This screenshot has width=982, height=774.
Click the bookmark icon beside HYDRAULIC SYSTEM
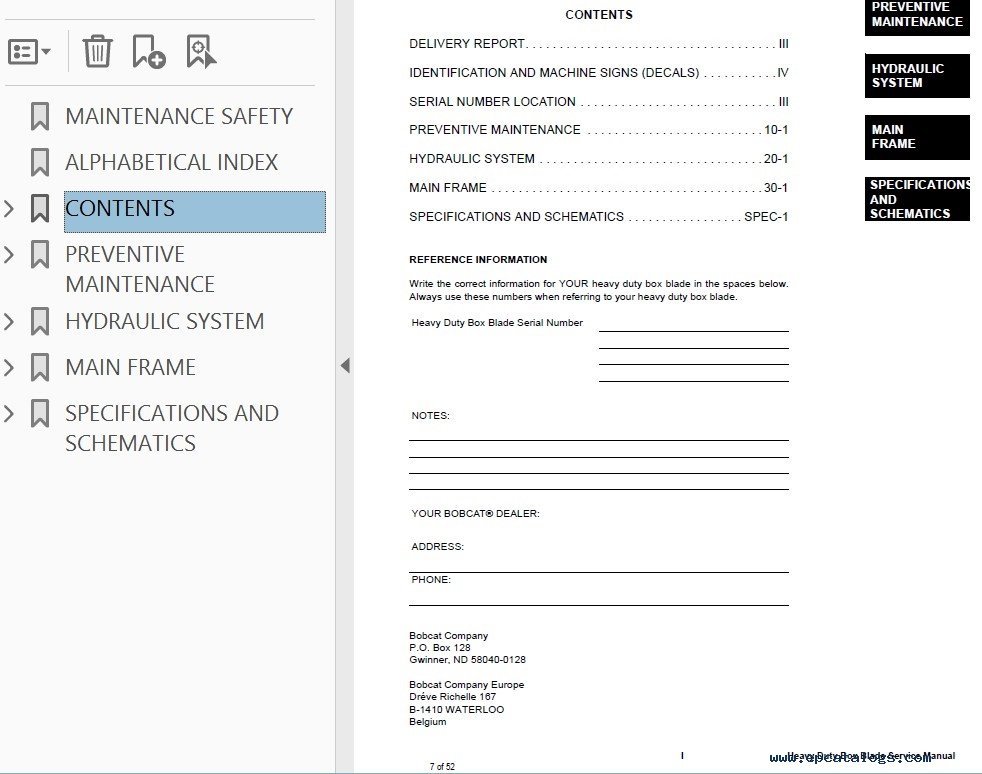[x=40, y=321]
